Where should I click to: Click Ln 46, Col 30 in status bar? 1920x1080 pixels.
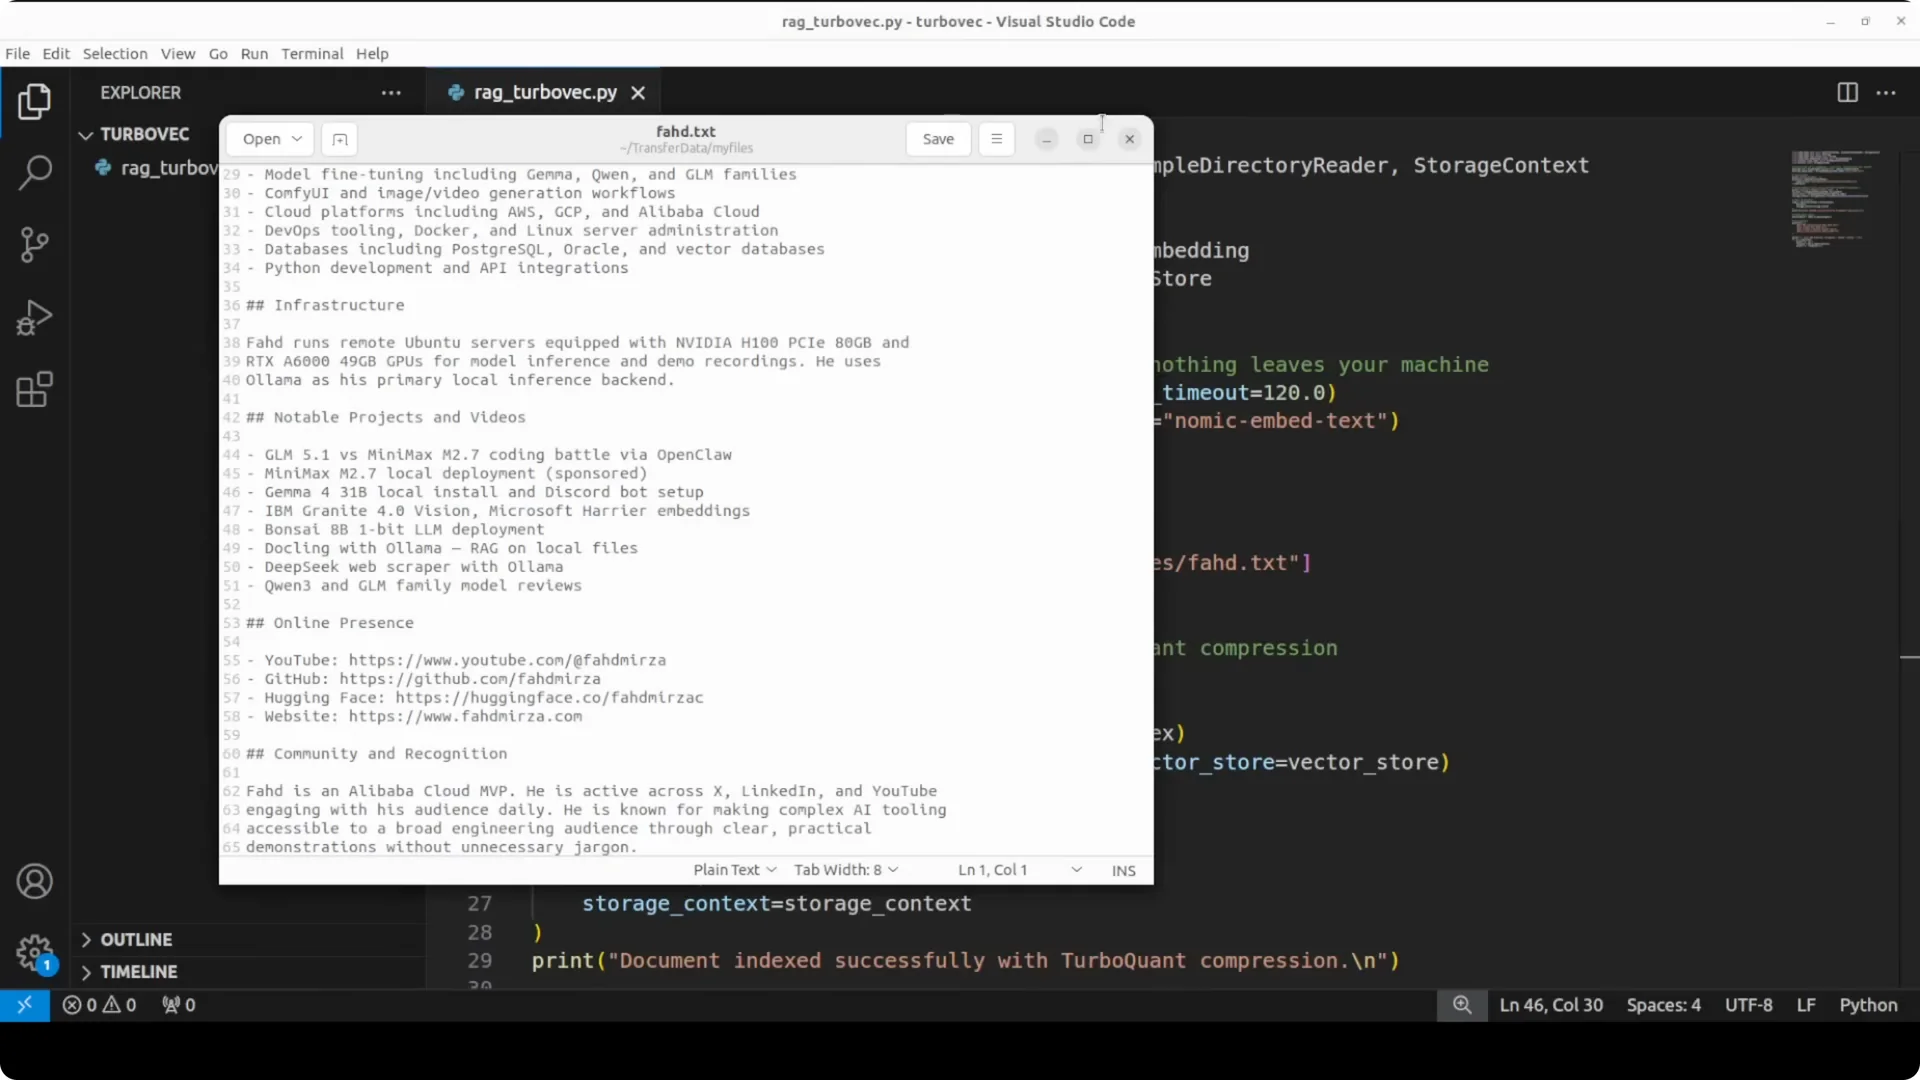[x=1551, y=1005]
